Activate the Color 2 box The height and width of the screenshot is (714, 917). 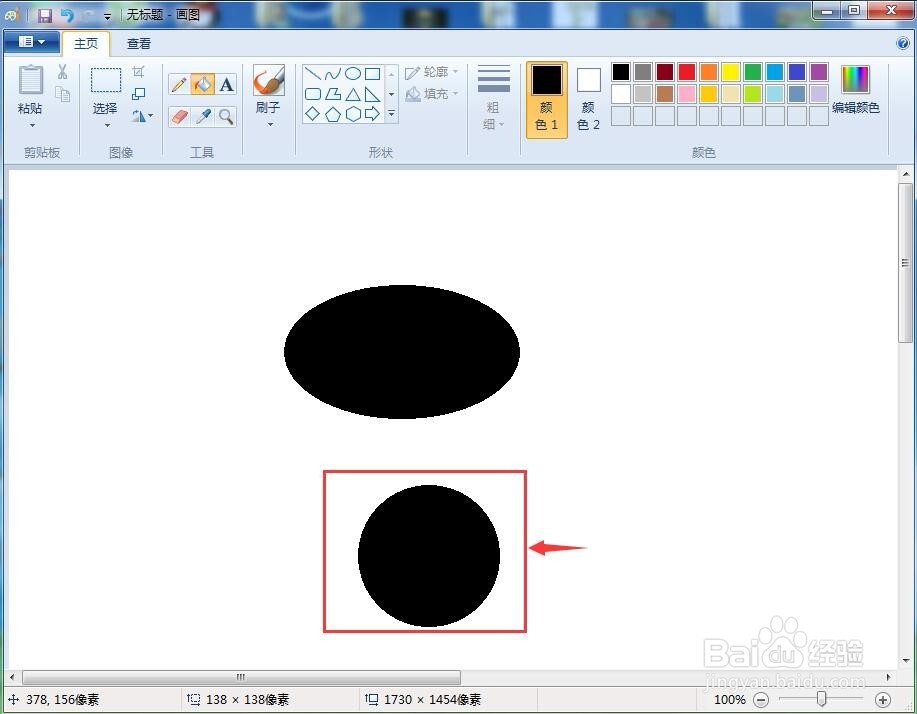coord(588,99)
